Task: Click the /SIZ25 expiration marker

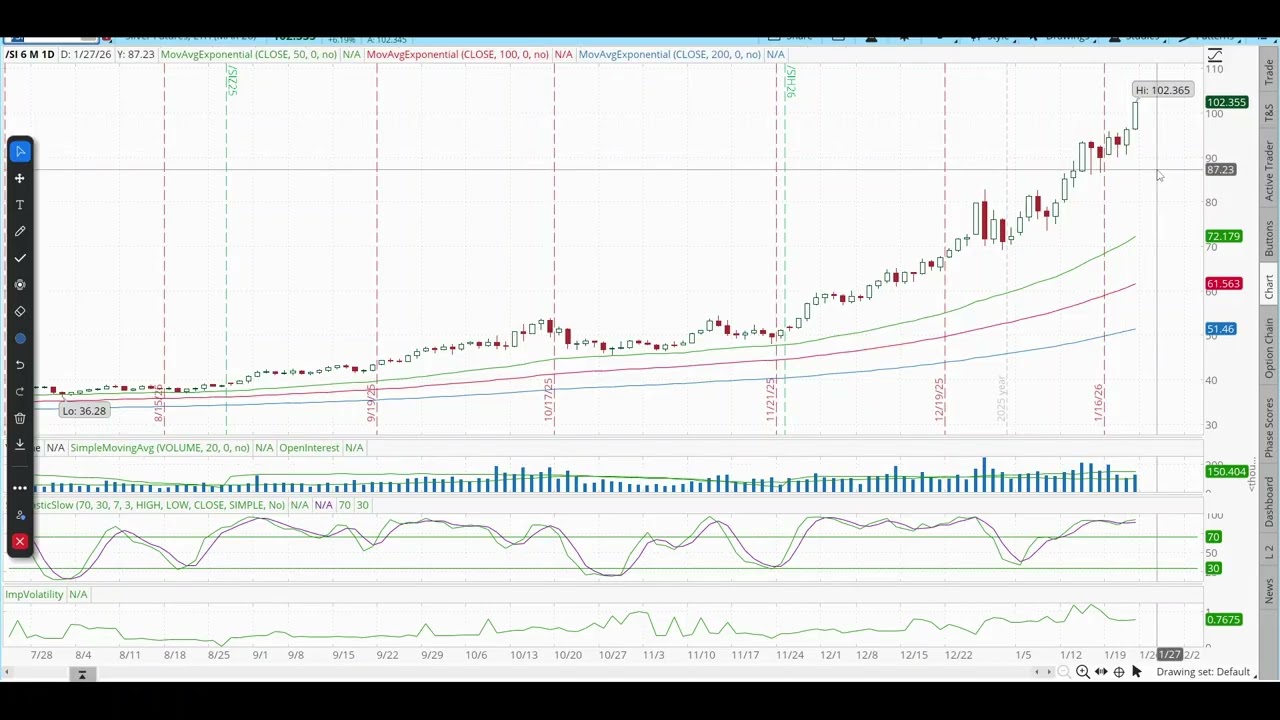Action: (x=232, y=81)
